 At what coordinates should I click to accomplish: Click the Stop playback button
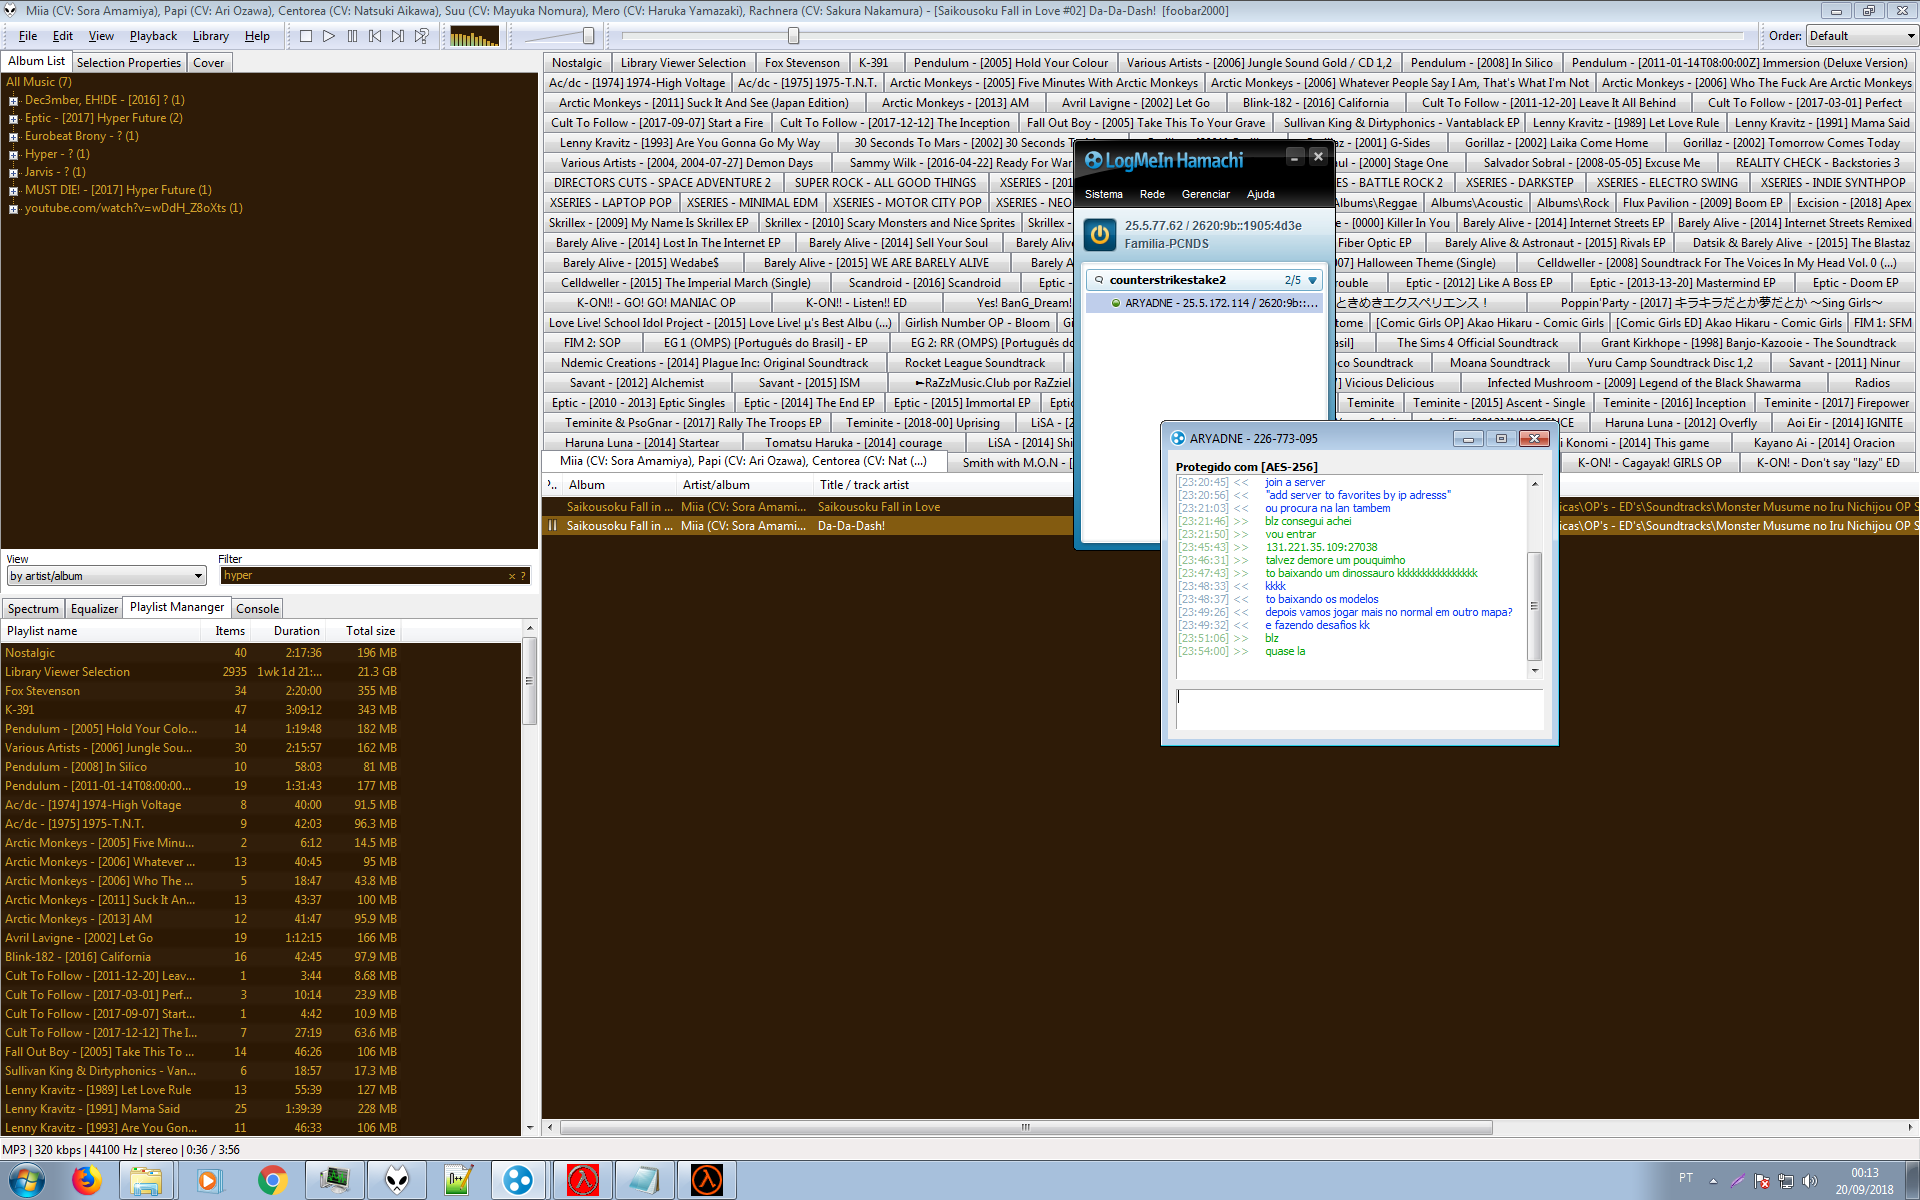306,36
